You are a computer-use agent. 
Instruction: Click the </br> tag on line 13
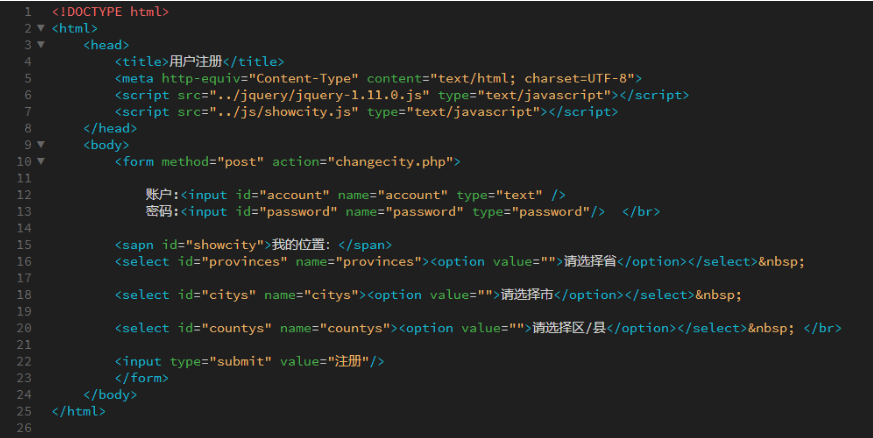[x=641, y=211]
